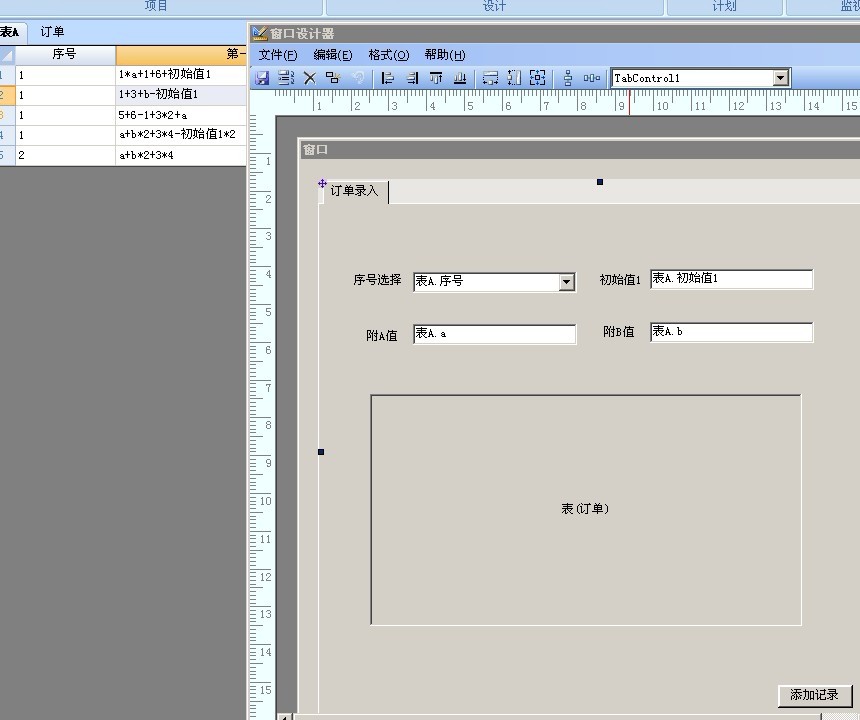The height and width of the screenshot is (720, 860).
Task: Make selected controls the same size
Action: pyautogui.click(x=538, y=78)
